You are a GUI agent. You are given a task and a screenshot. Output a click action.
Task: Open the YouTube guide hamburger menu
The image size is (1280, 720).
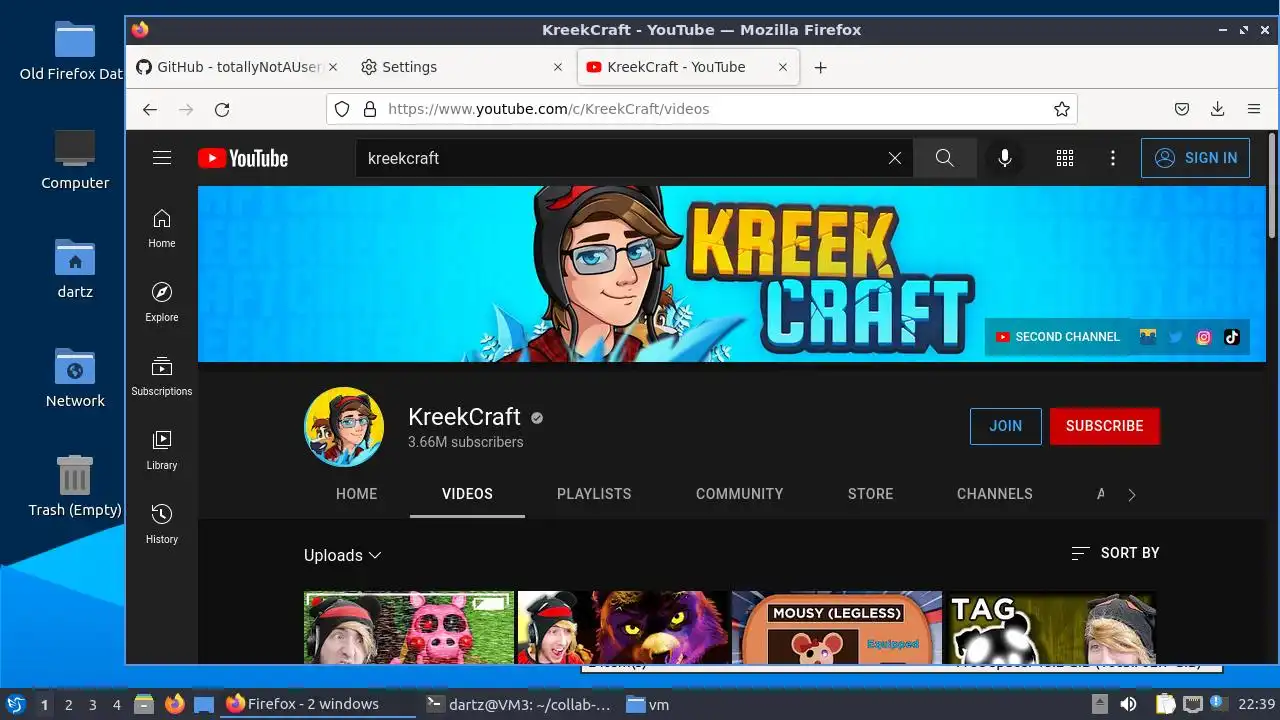pos(162,158)
